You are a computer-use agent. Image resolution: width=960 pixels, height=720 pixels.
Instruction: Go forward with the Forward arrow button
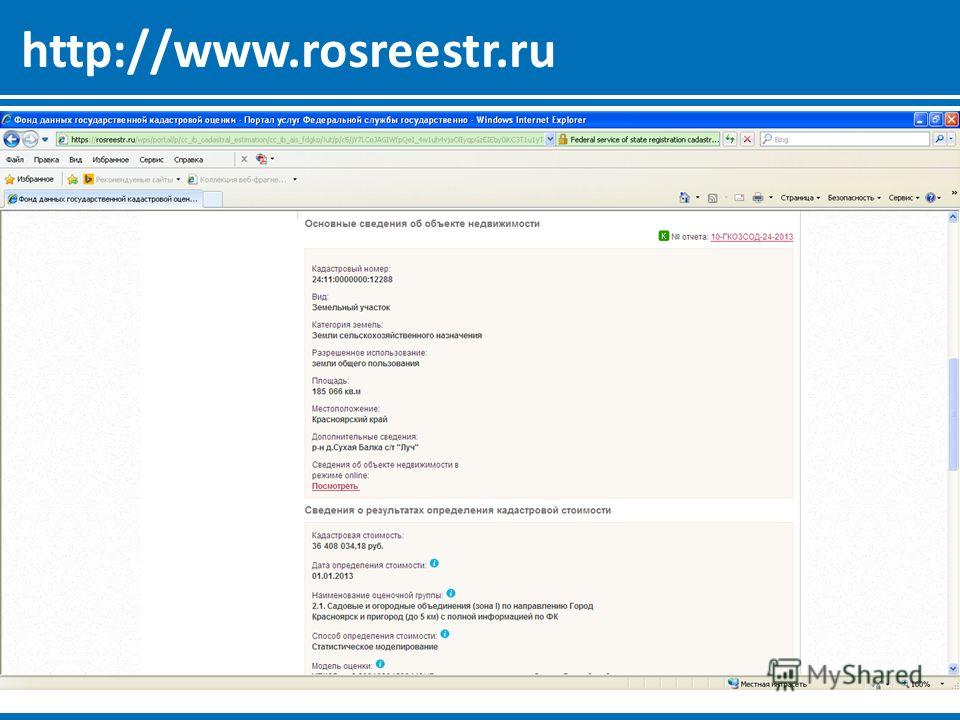29,140
